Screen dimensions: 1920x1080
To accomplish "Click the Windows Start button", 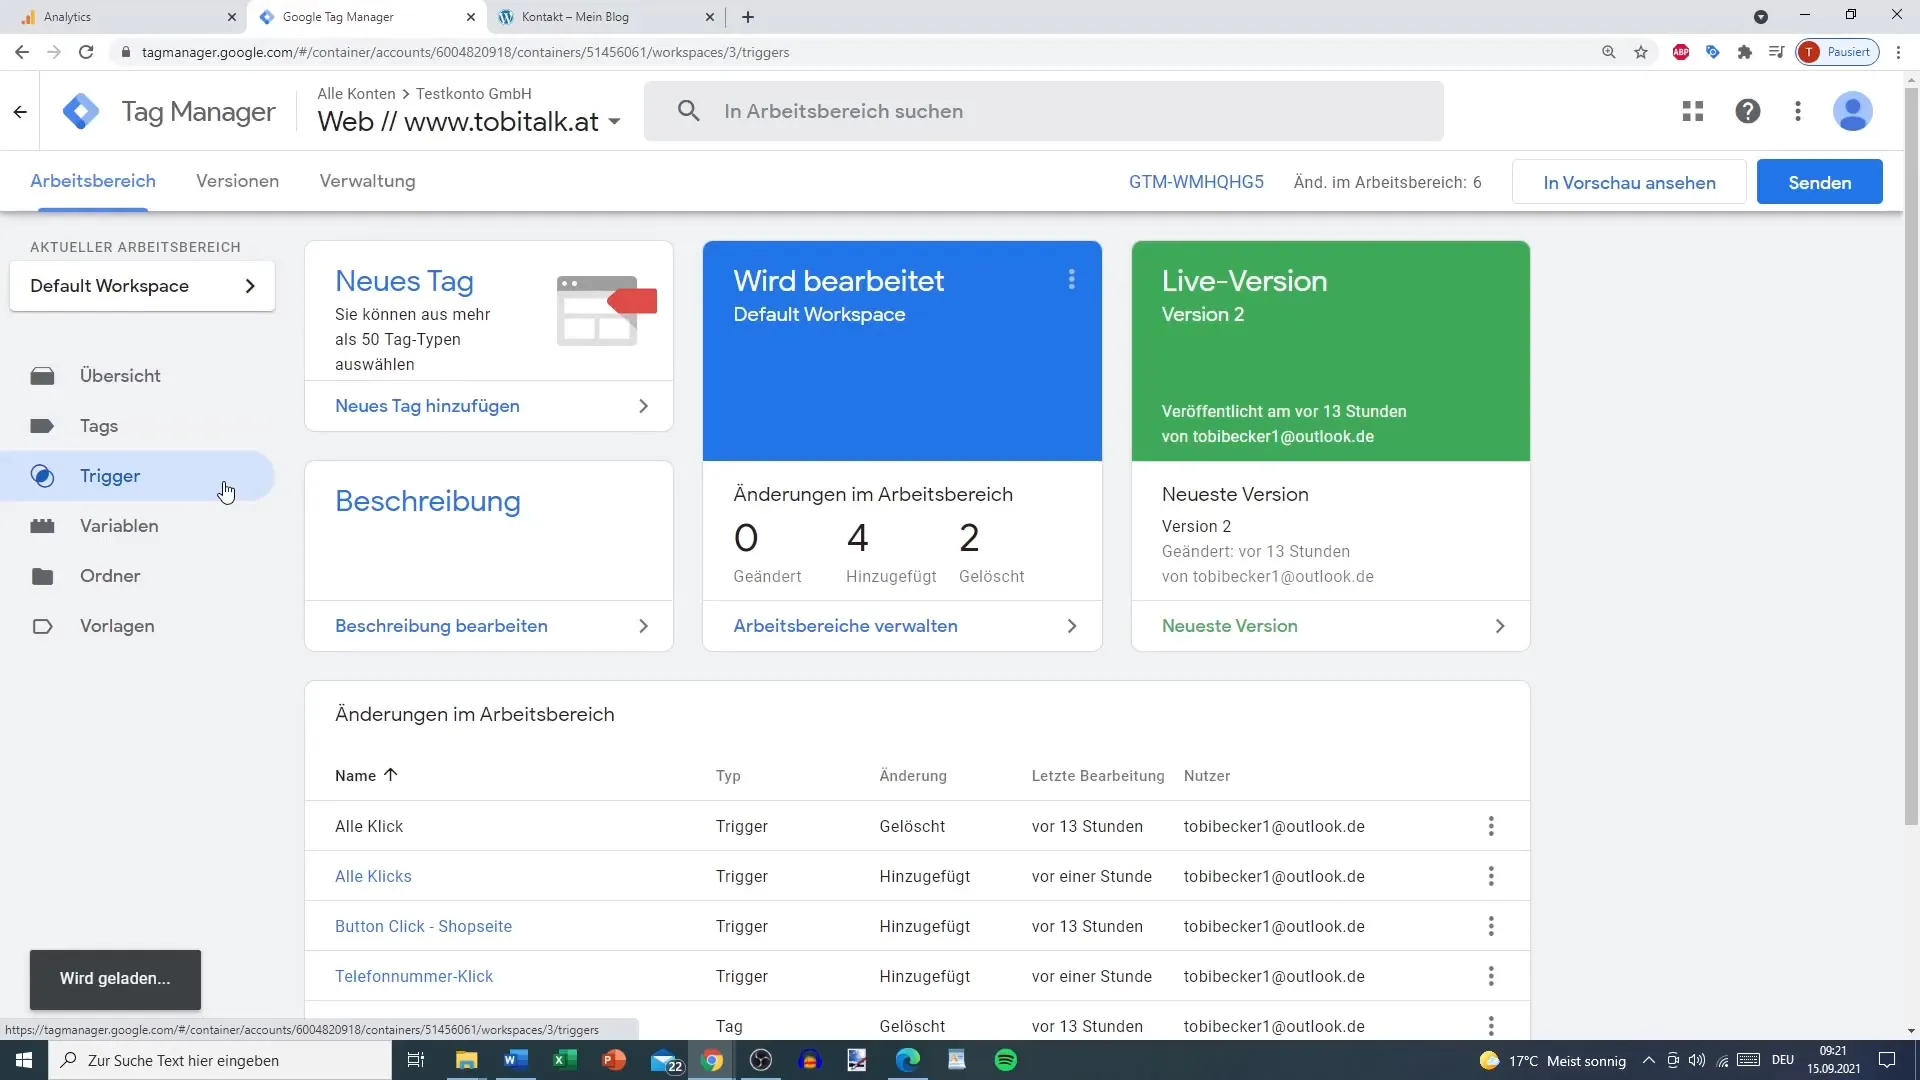I will (24, 1060).
